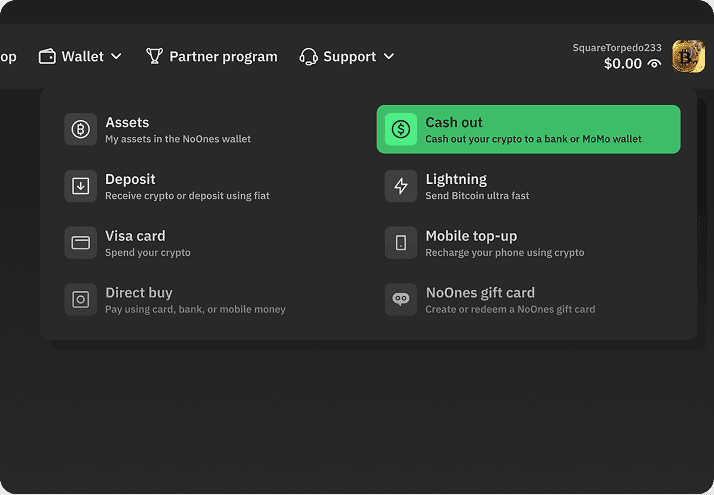Click the Deposit download arrow icon
The width and height of the screenshot is (714, 495).
tap(81, 186)
